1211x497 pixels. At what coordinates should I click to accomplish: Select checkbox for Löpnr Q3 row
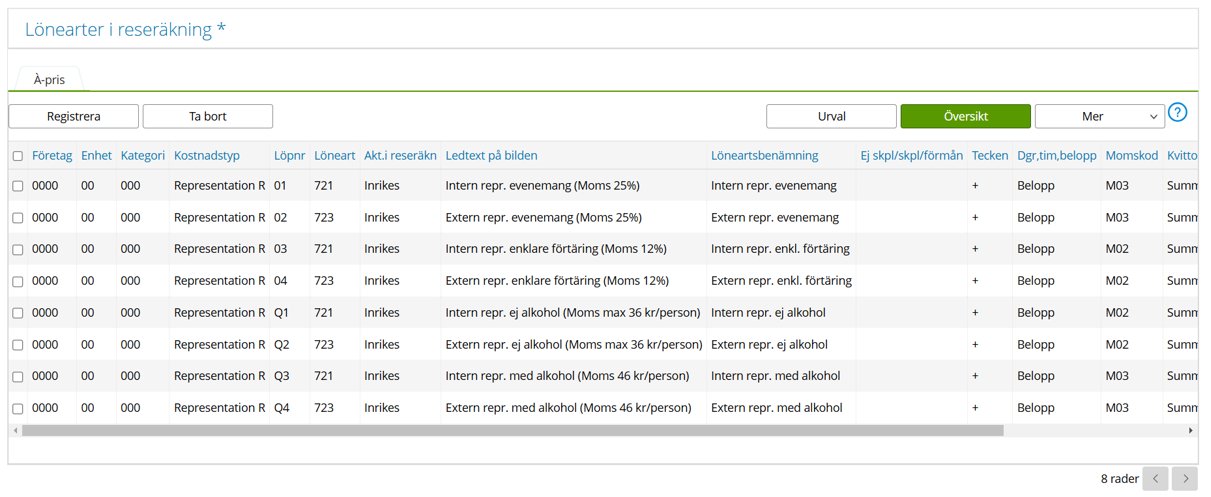tap(18, 376)
